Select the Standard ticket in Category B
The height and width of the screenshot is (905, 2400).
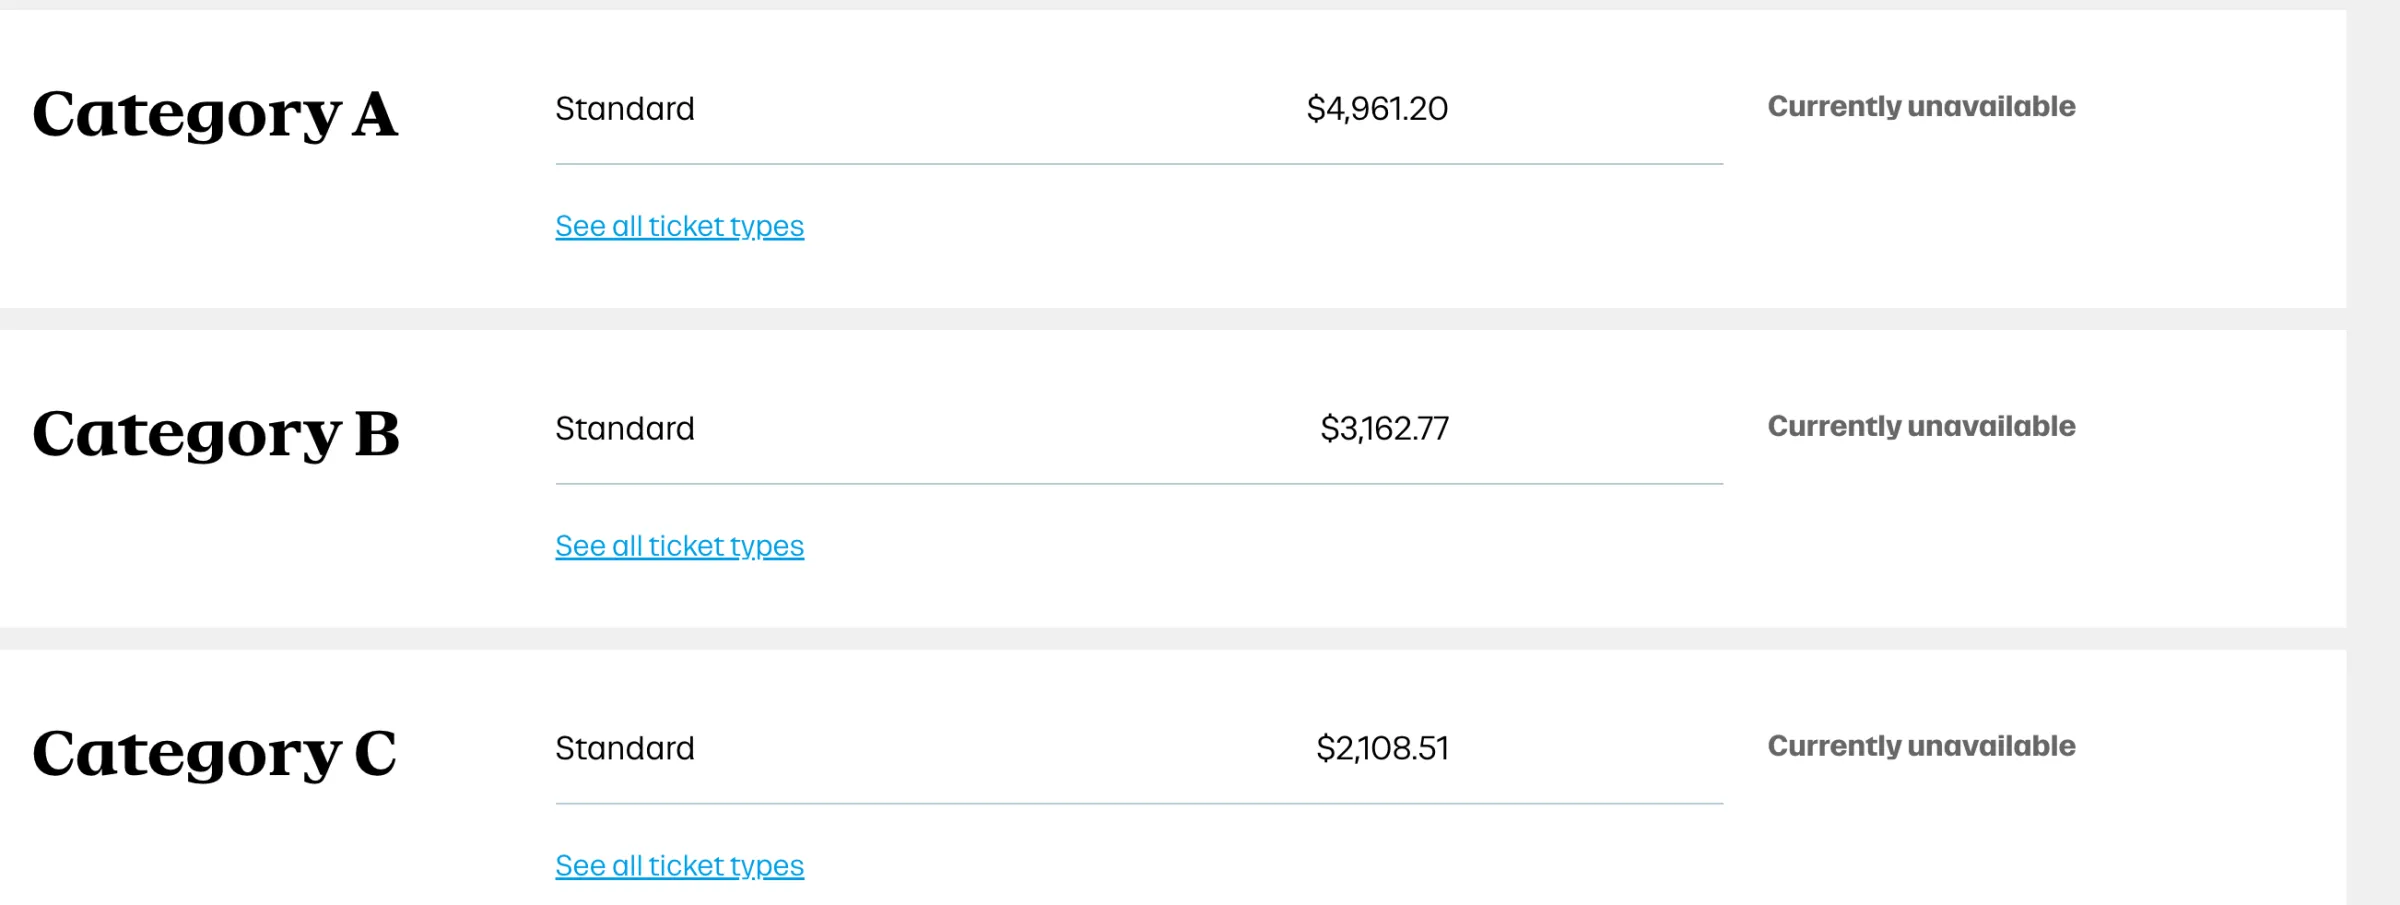point(624,429)
